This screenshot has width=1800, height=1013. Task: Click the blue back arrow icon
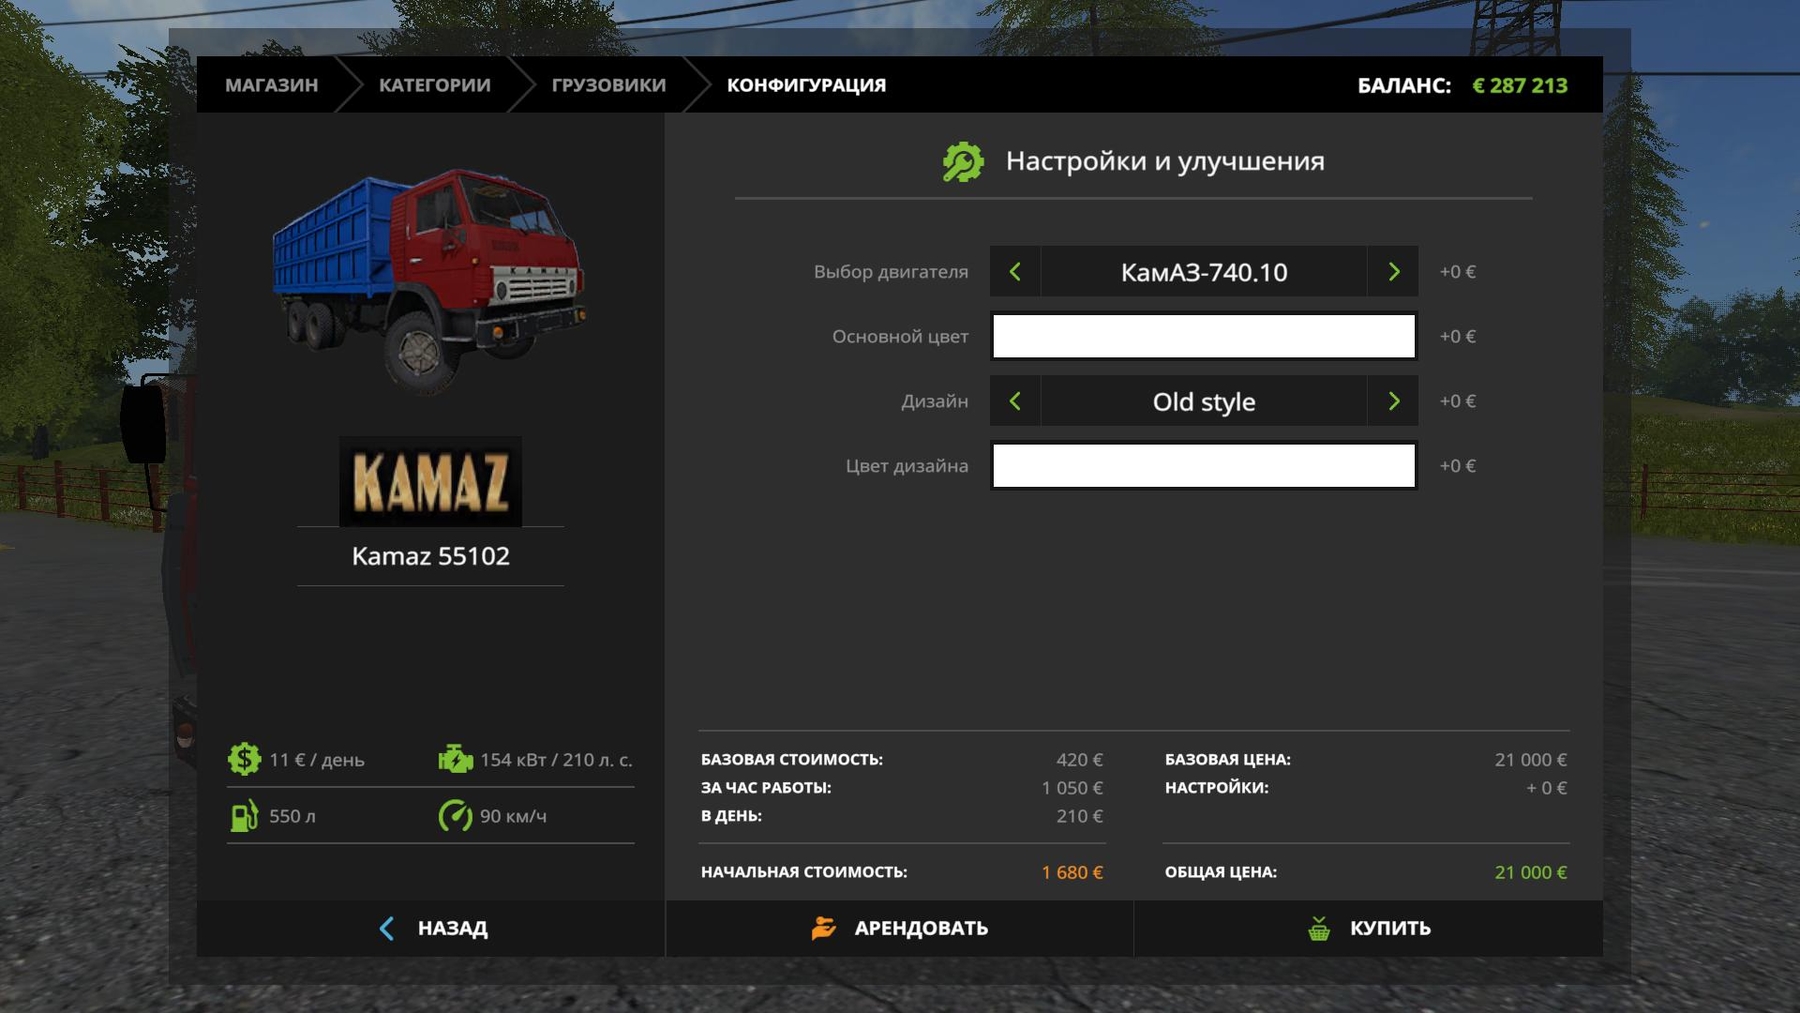(x=387, y=928)
